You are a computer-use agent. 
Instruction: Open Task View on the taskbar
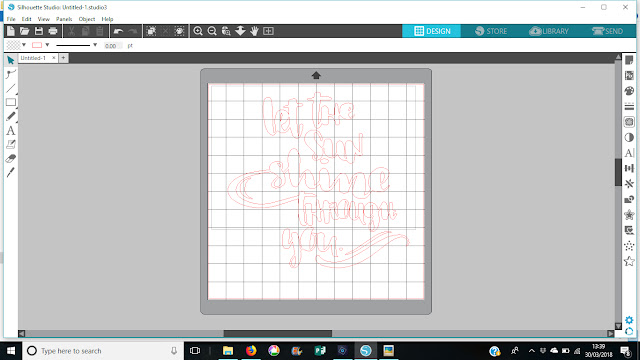coord(195,351)
